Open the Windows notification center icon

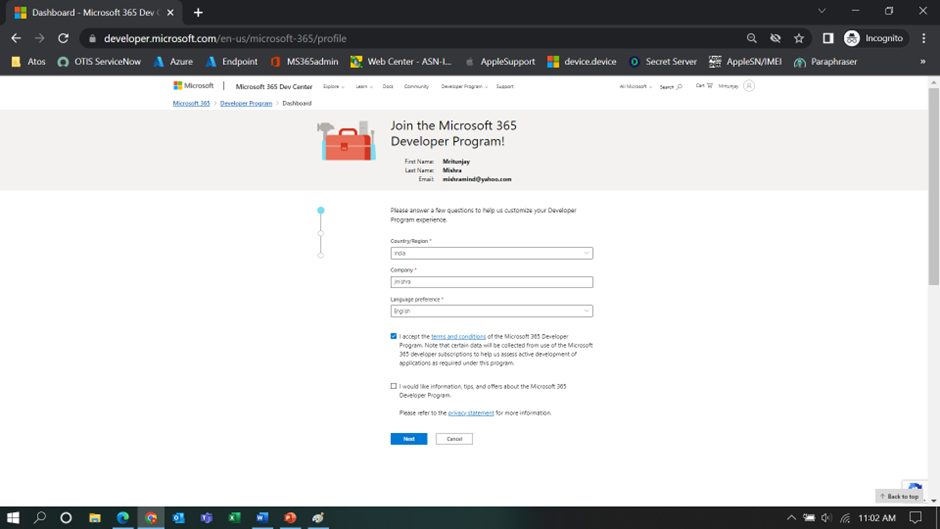click(915, 518)
